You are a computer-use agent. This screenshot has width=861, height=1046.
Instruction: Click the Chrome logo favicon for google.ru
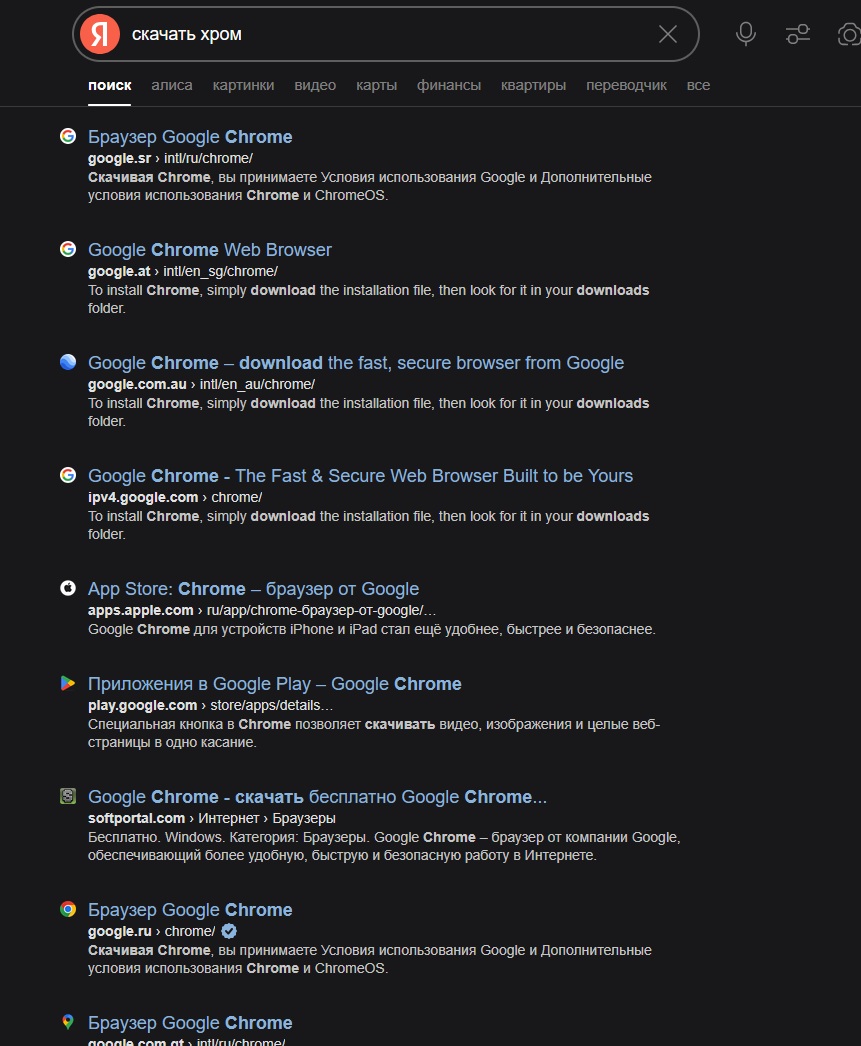point(68,909)
